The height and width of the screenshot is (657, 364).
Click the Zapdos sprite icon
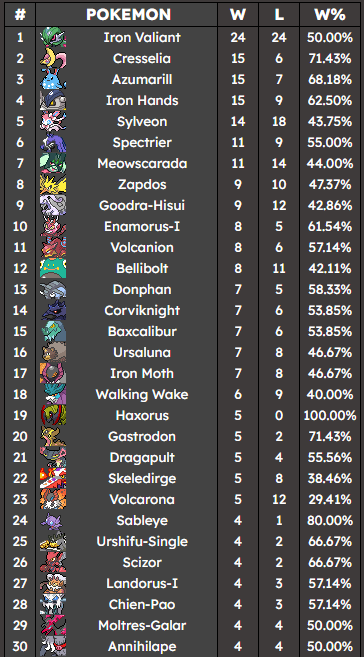click(53, 185)
